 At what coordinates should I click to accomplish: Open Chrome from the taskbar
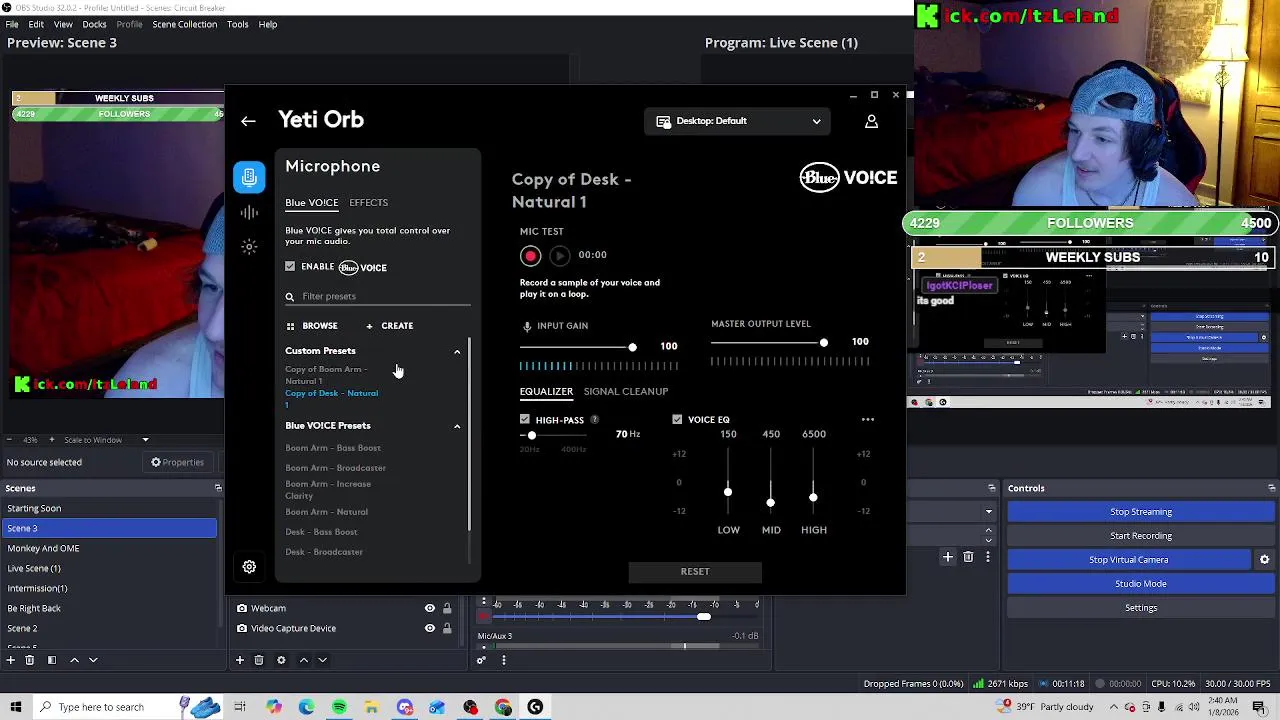[x=503, y=707]
